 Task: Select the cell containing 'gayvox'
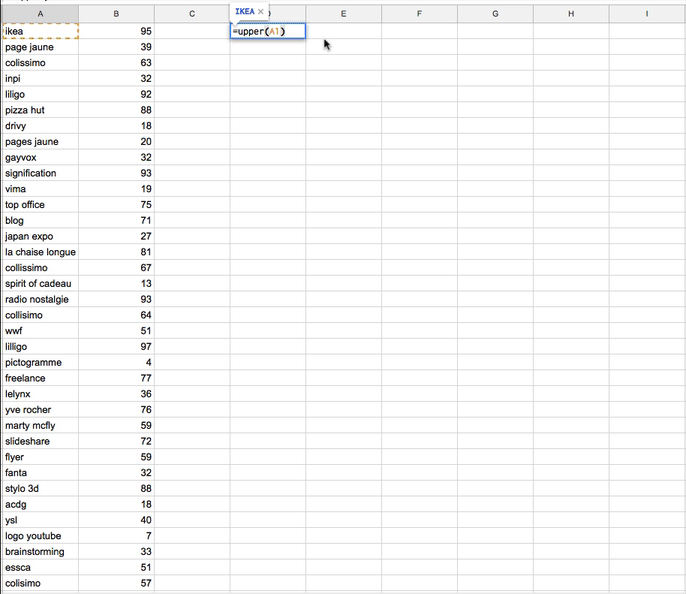click(x=40, y=157)
